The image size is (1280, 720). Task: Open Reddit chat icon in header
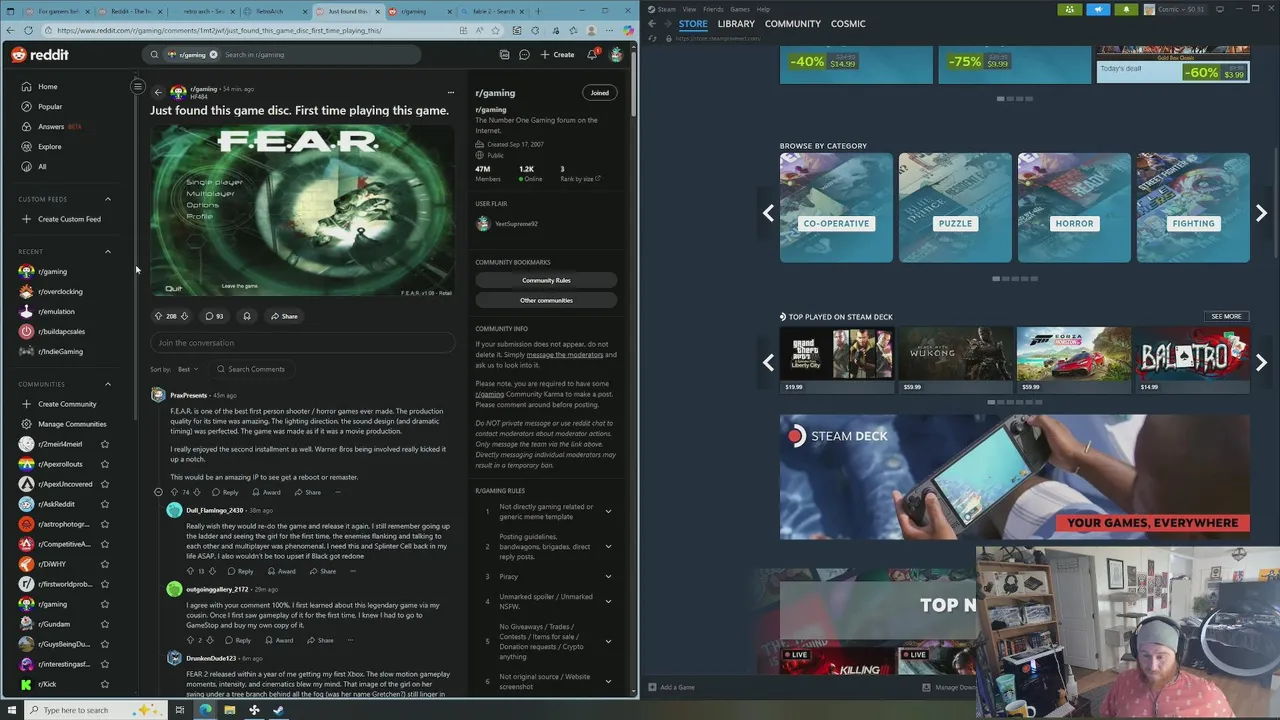pos(524,55)
